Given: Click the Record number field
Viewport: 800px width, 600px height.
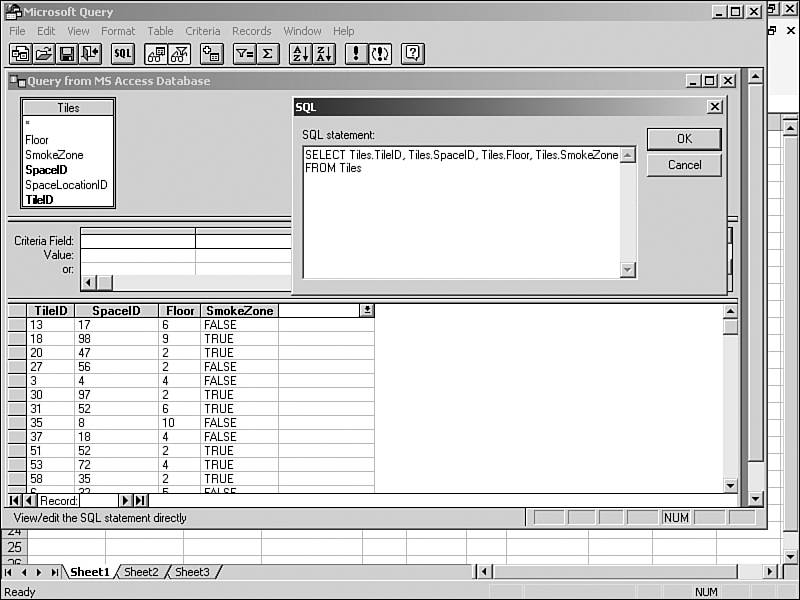Looking at the screenshot, I should pos(99,501).
